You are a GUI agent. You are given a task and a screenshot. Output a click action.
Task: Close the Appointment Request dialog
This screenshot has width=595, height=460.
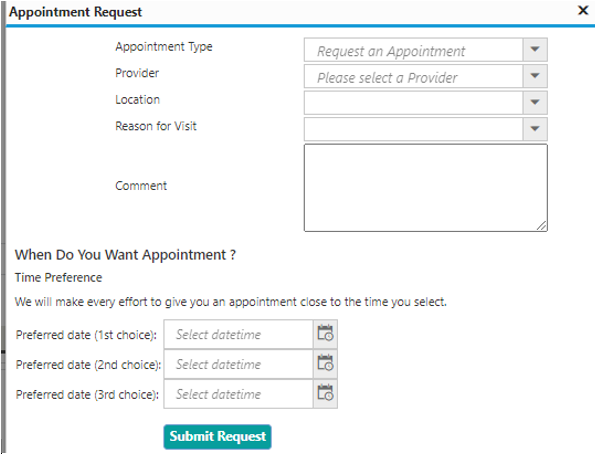(583, 10)
